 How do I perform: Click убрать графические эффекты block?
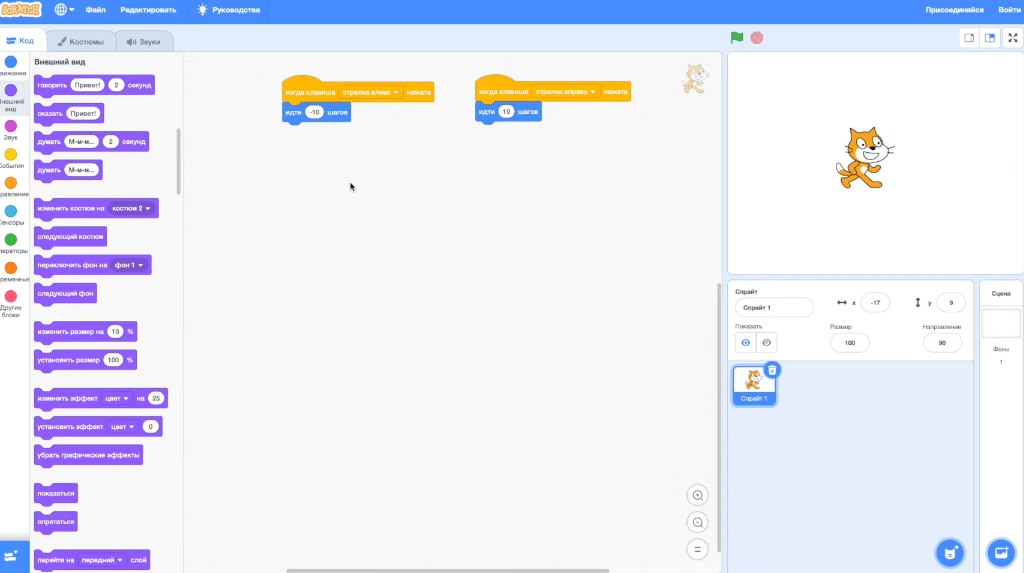tap(88, 455)
